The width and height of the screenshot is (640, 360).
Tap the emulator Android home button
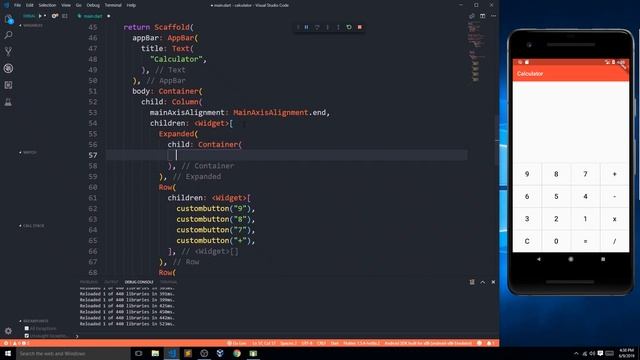571,259
